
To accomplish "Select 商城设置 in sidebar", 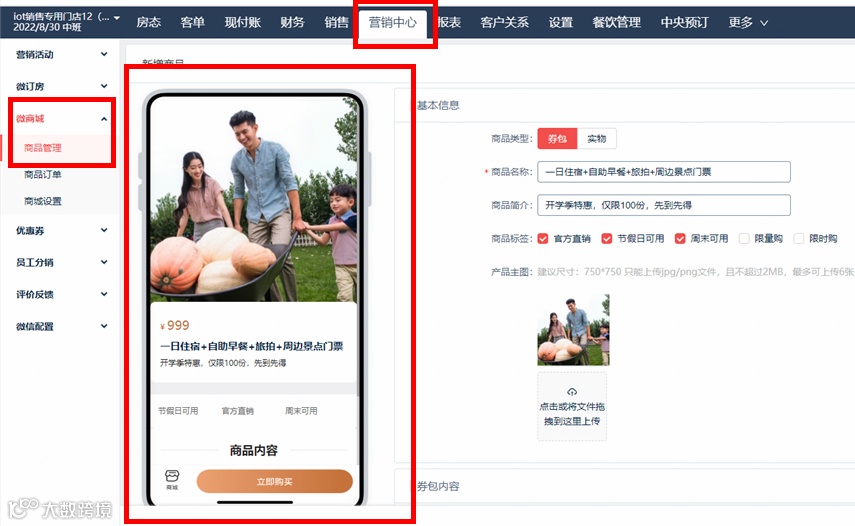I will click(x=43, y=201).
